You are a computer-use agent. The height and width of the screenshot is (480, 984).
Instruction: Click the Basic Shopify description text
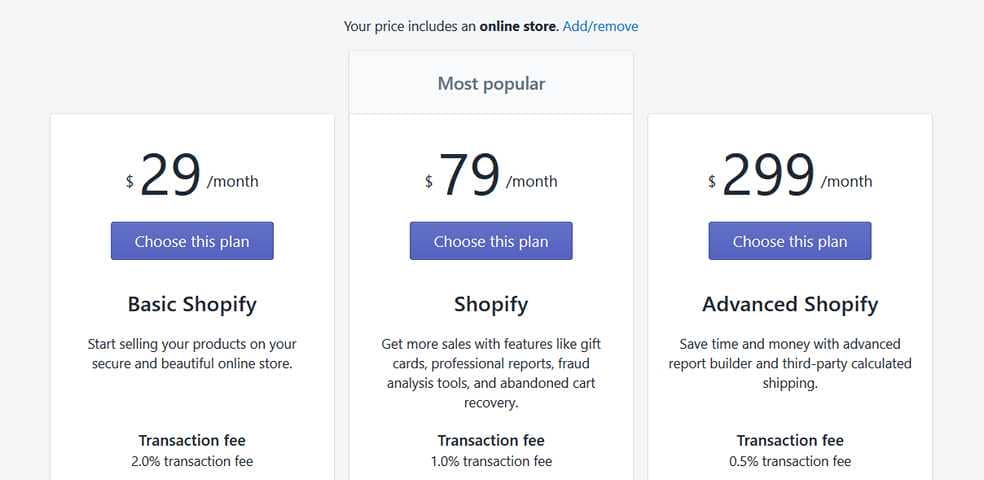point(192,354)
